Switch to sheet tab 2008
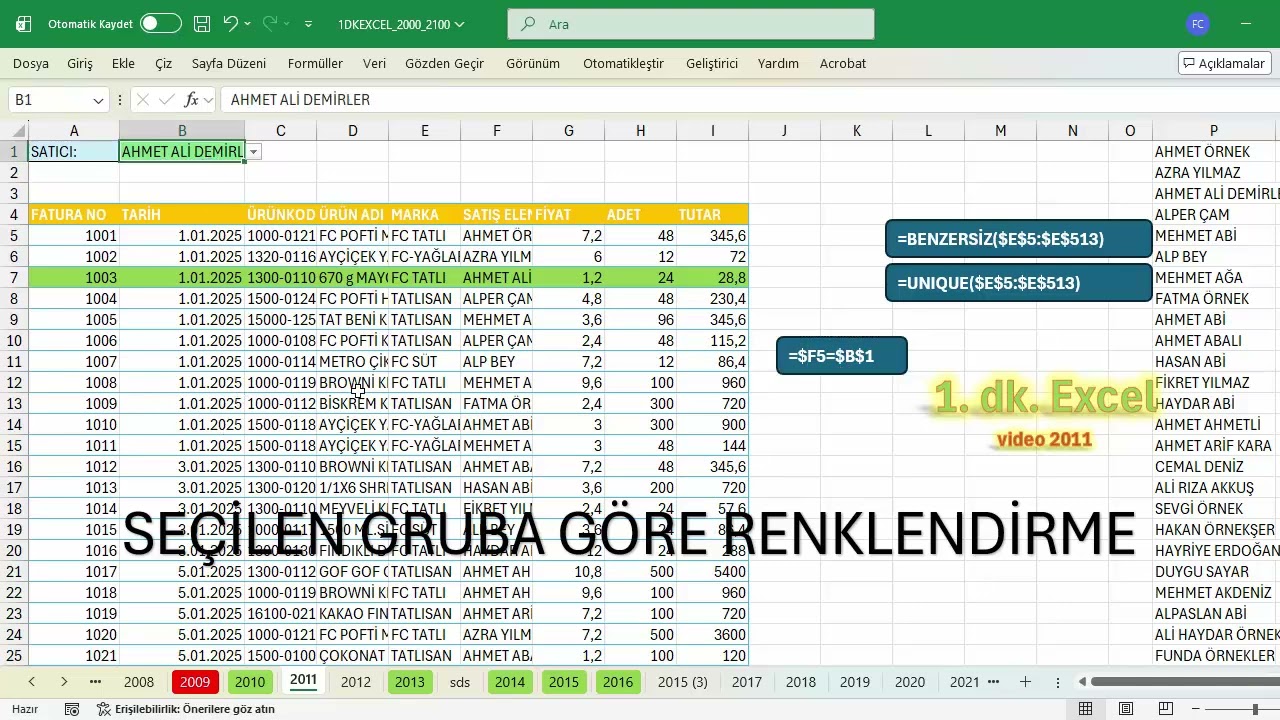1280x720 pixels. (x=139, y=682)
